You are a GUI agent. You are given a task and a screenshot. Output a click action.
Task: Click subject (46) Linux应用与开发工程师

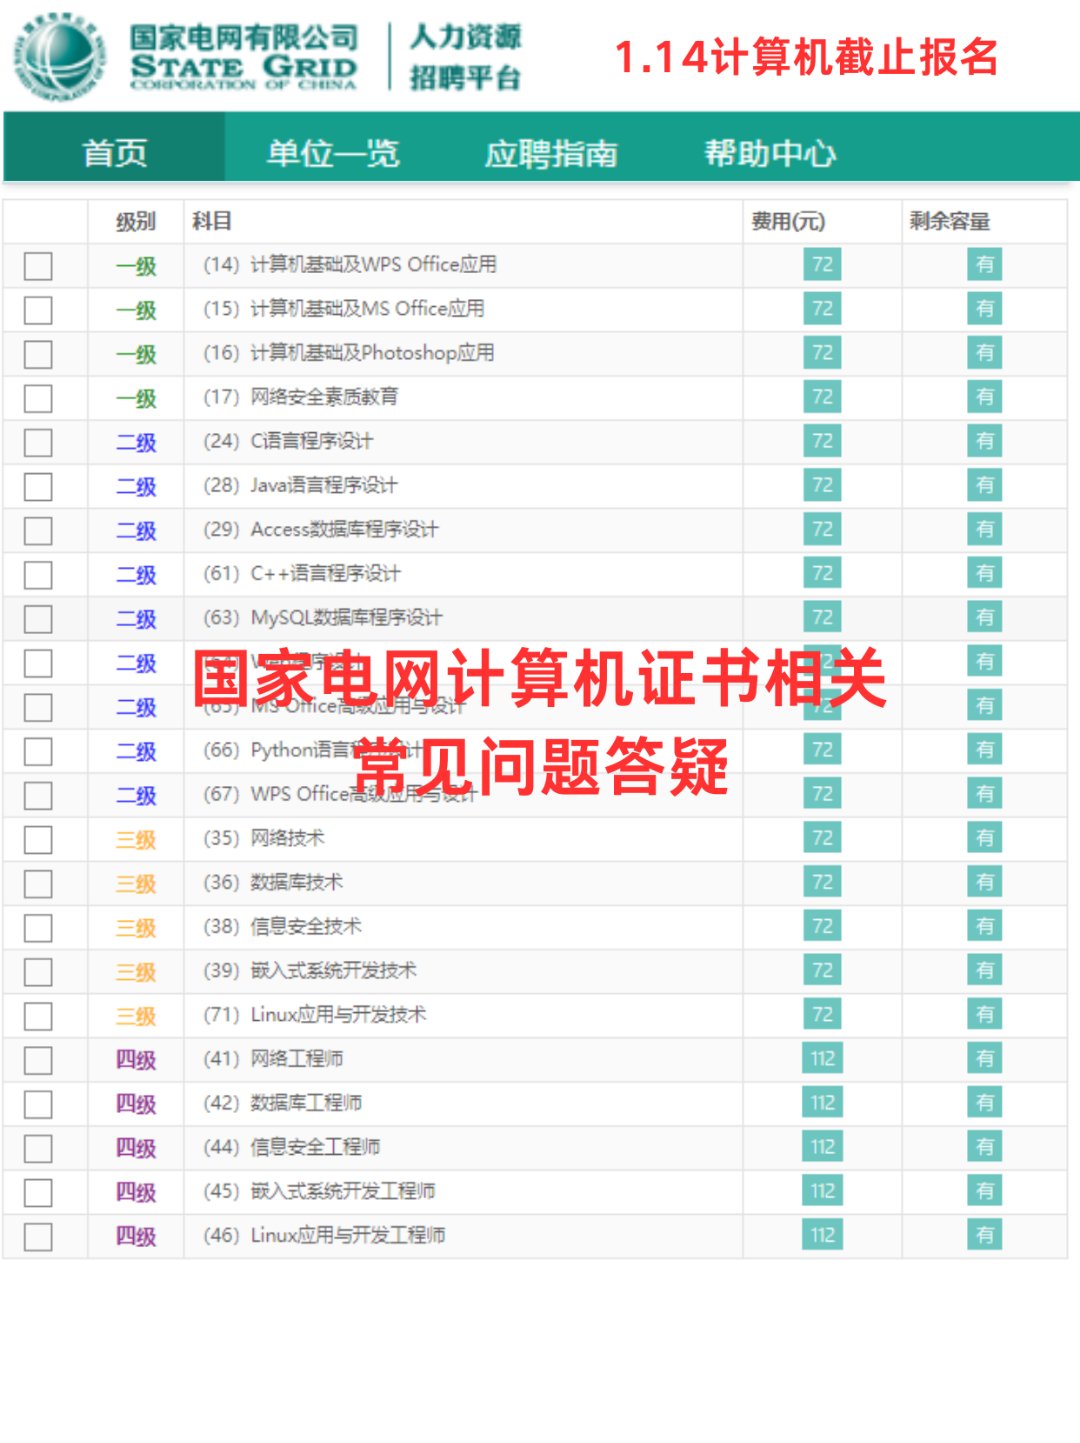coord(324,1235)
